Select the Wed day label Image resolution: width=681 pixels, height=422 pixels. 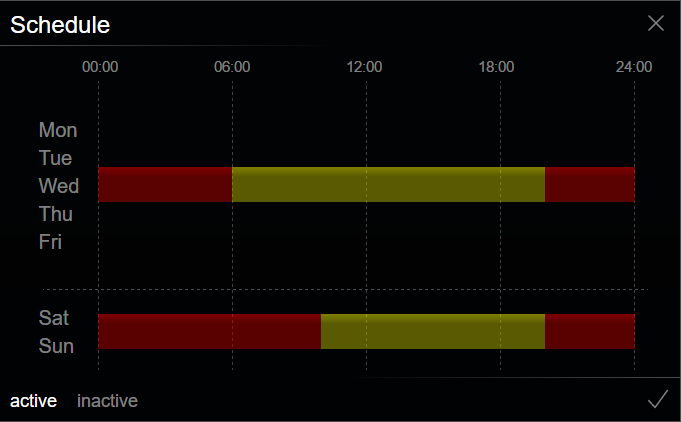[59, 186]
